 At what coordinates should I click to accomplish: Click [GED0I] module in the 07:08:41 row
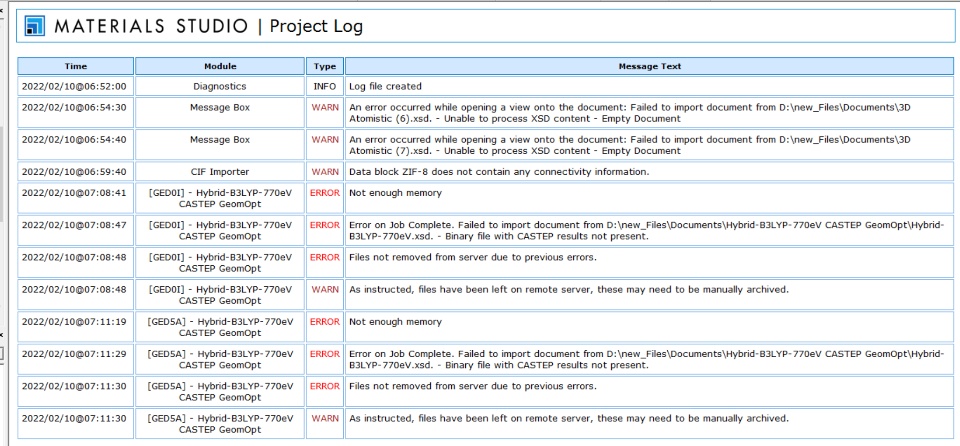(220, 198)
